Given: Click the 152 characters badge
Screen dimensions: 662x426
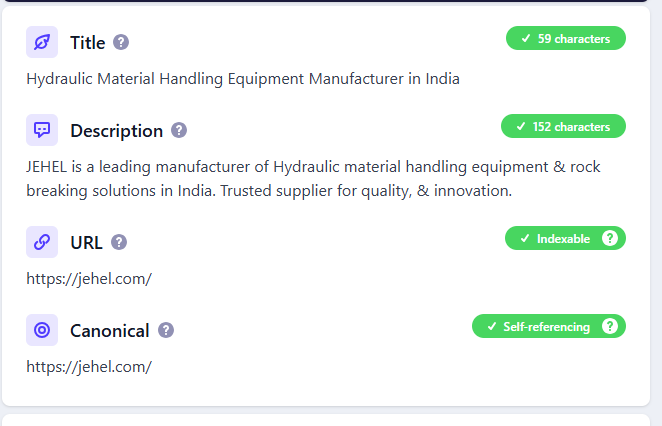Looking at the screenshot, I should pyautogui.click(x=563, y=127).
